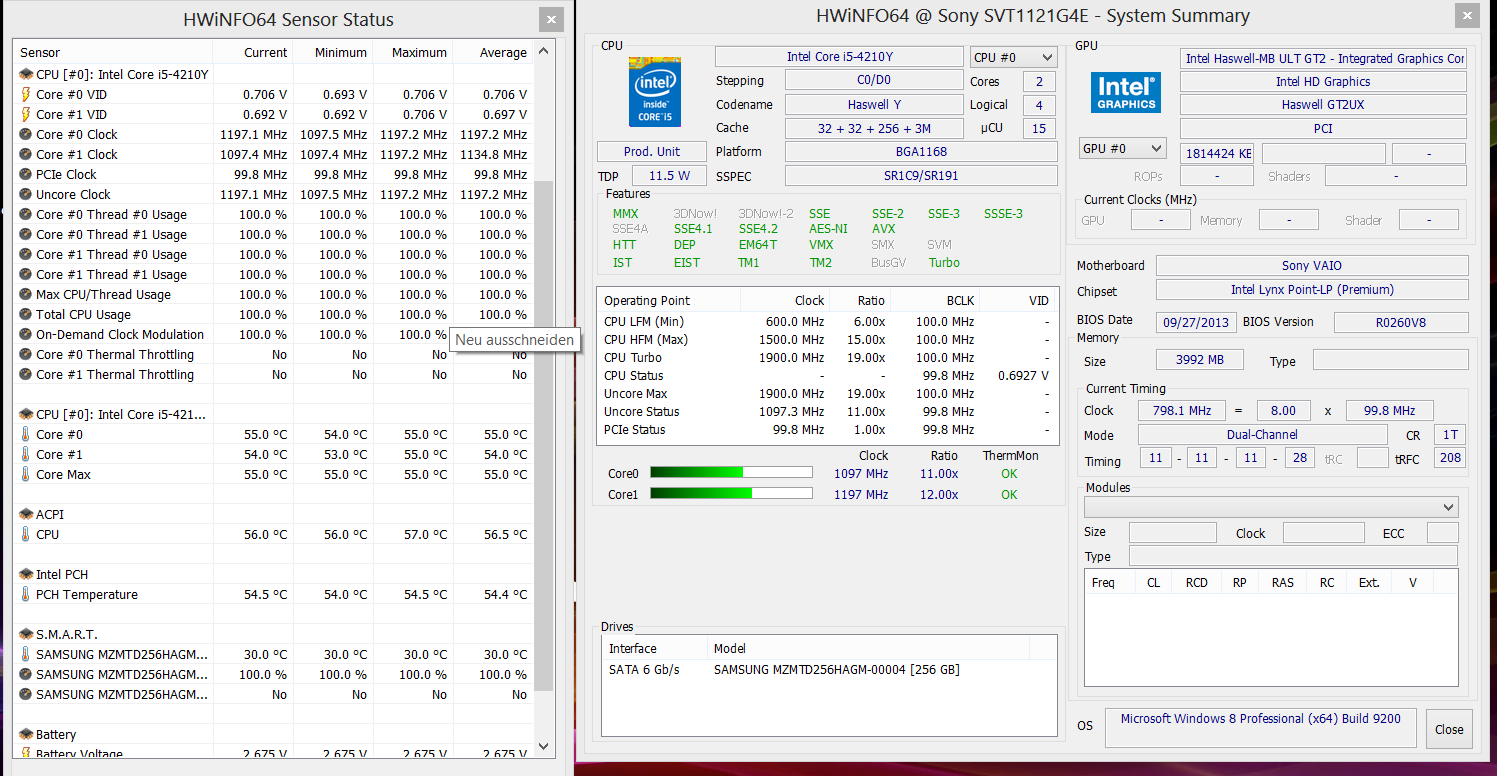Viewport: 1497px width, 776px height.
Task: Click the lightning icon beside Core #0 VID
Action: click(x=26, y=94)
